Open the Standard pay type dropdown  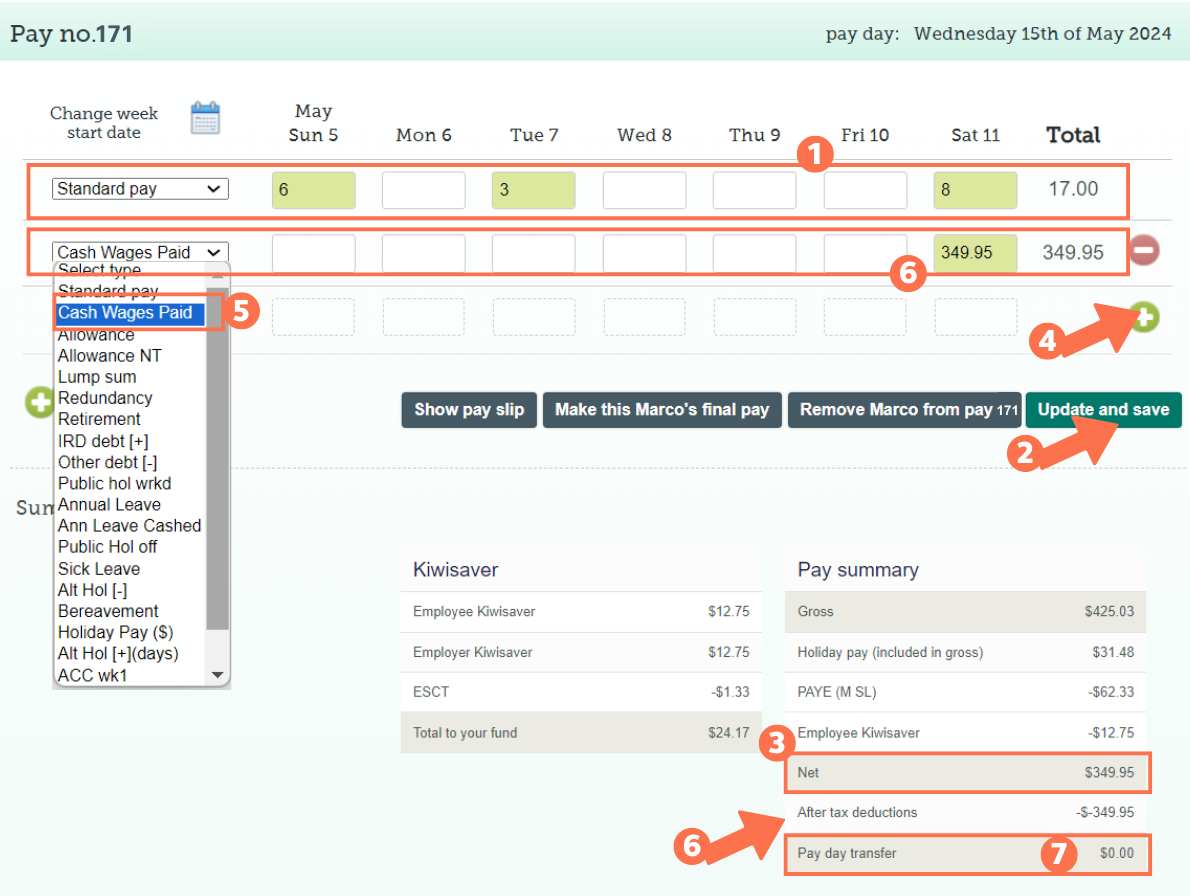(139, 188)
